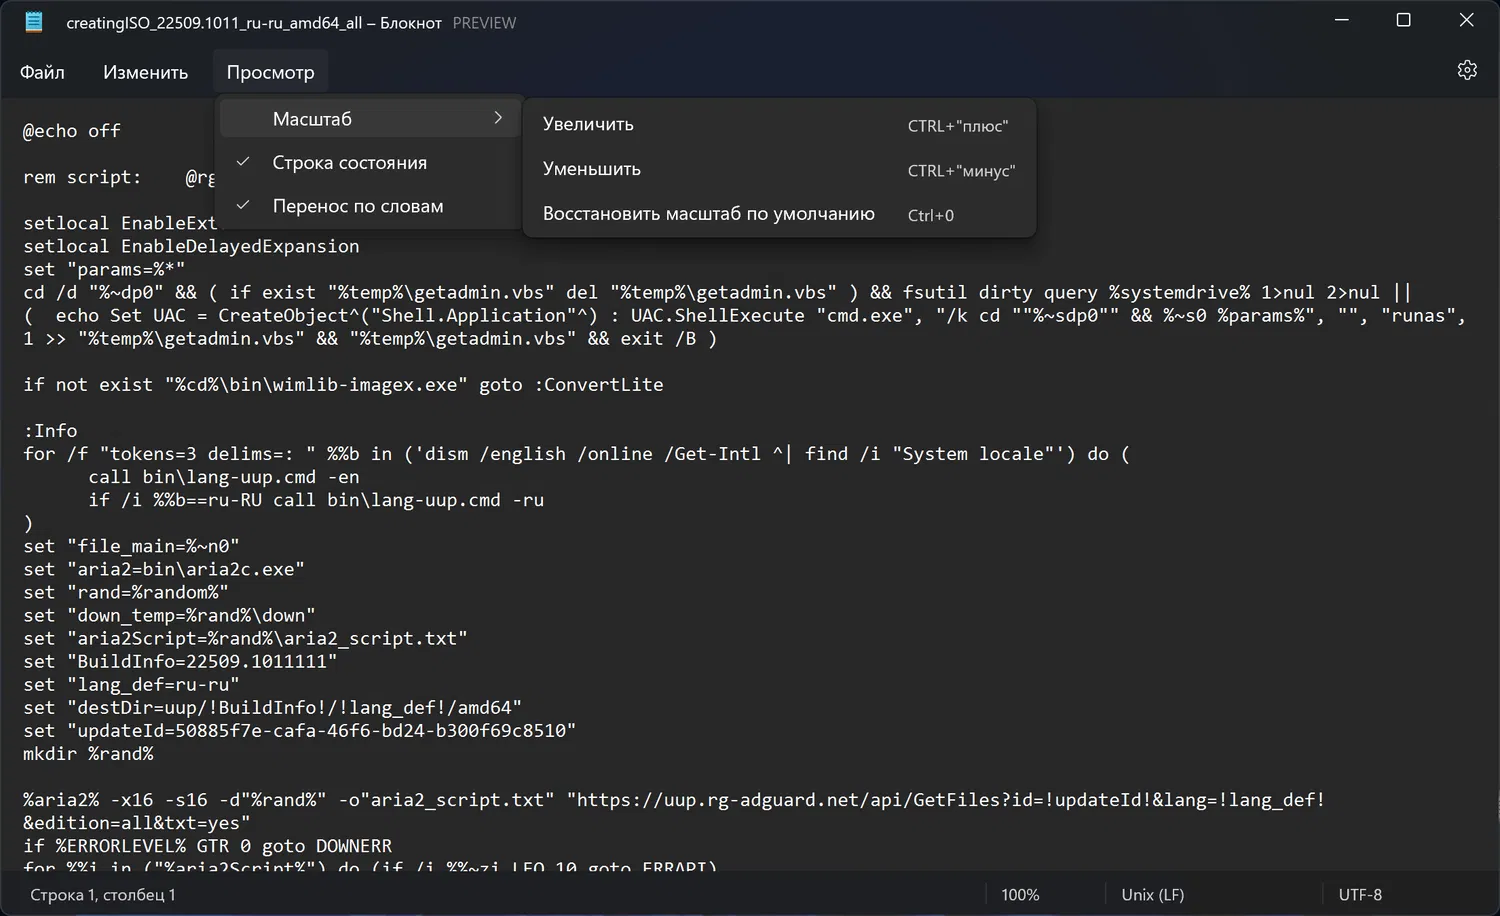
Task: Open the Масштаб submenu item
Action: click(x=312, y=119)
